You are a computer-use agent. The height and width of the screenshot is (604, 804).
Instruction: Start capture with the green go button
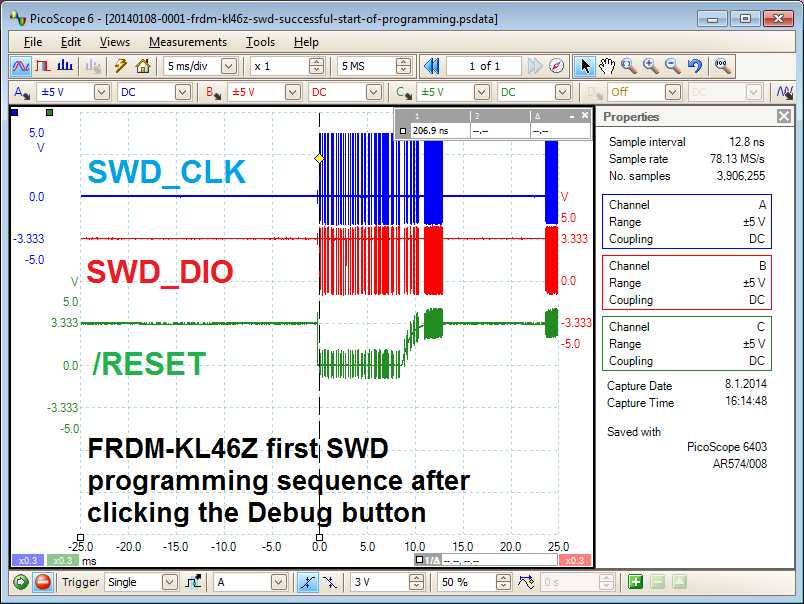tap(21, 582)
